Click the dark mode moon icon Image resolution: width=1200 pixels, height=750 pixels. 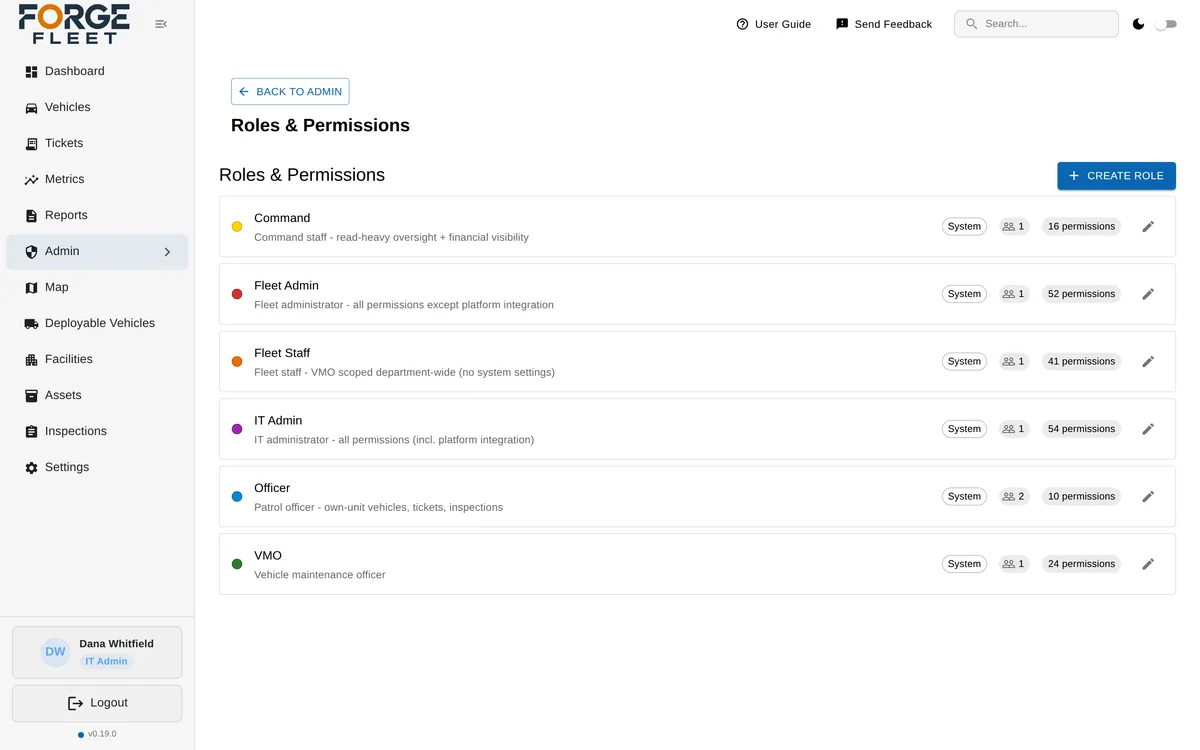tap(1138, 24)
